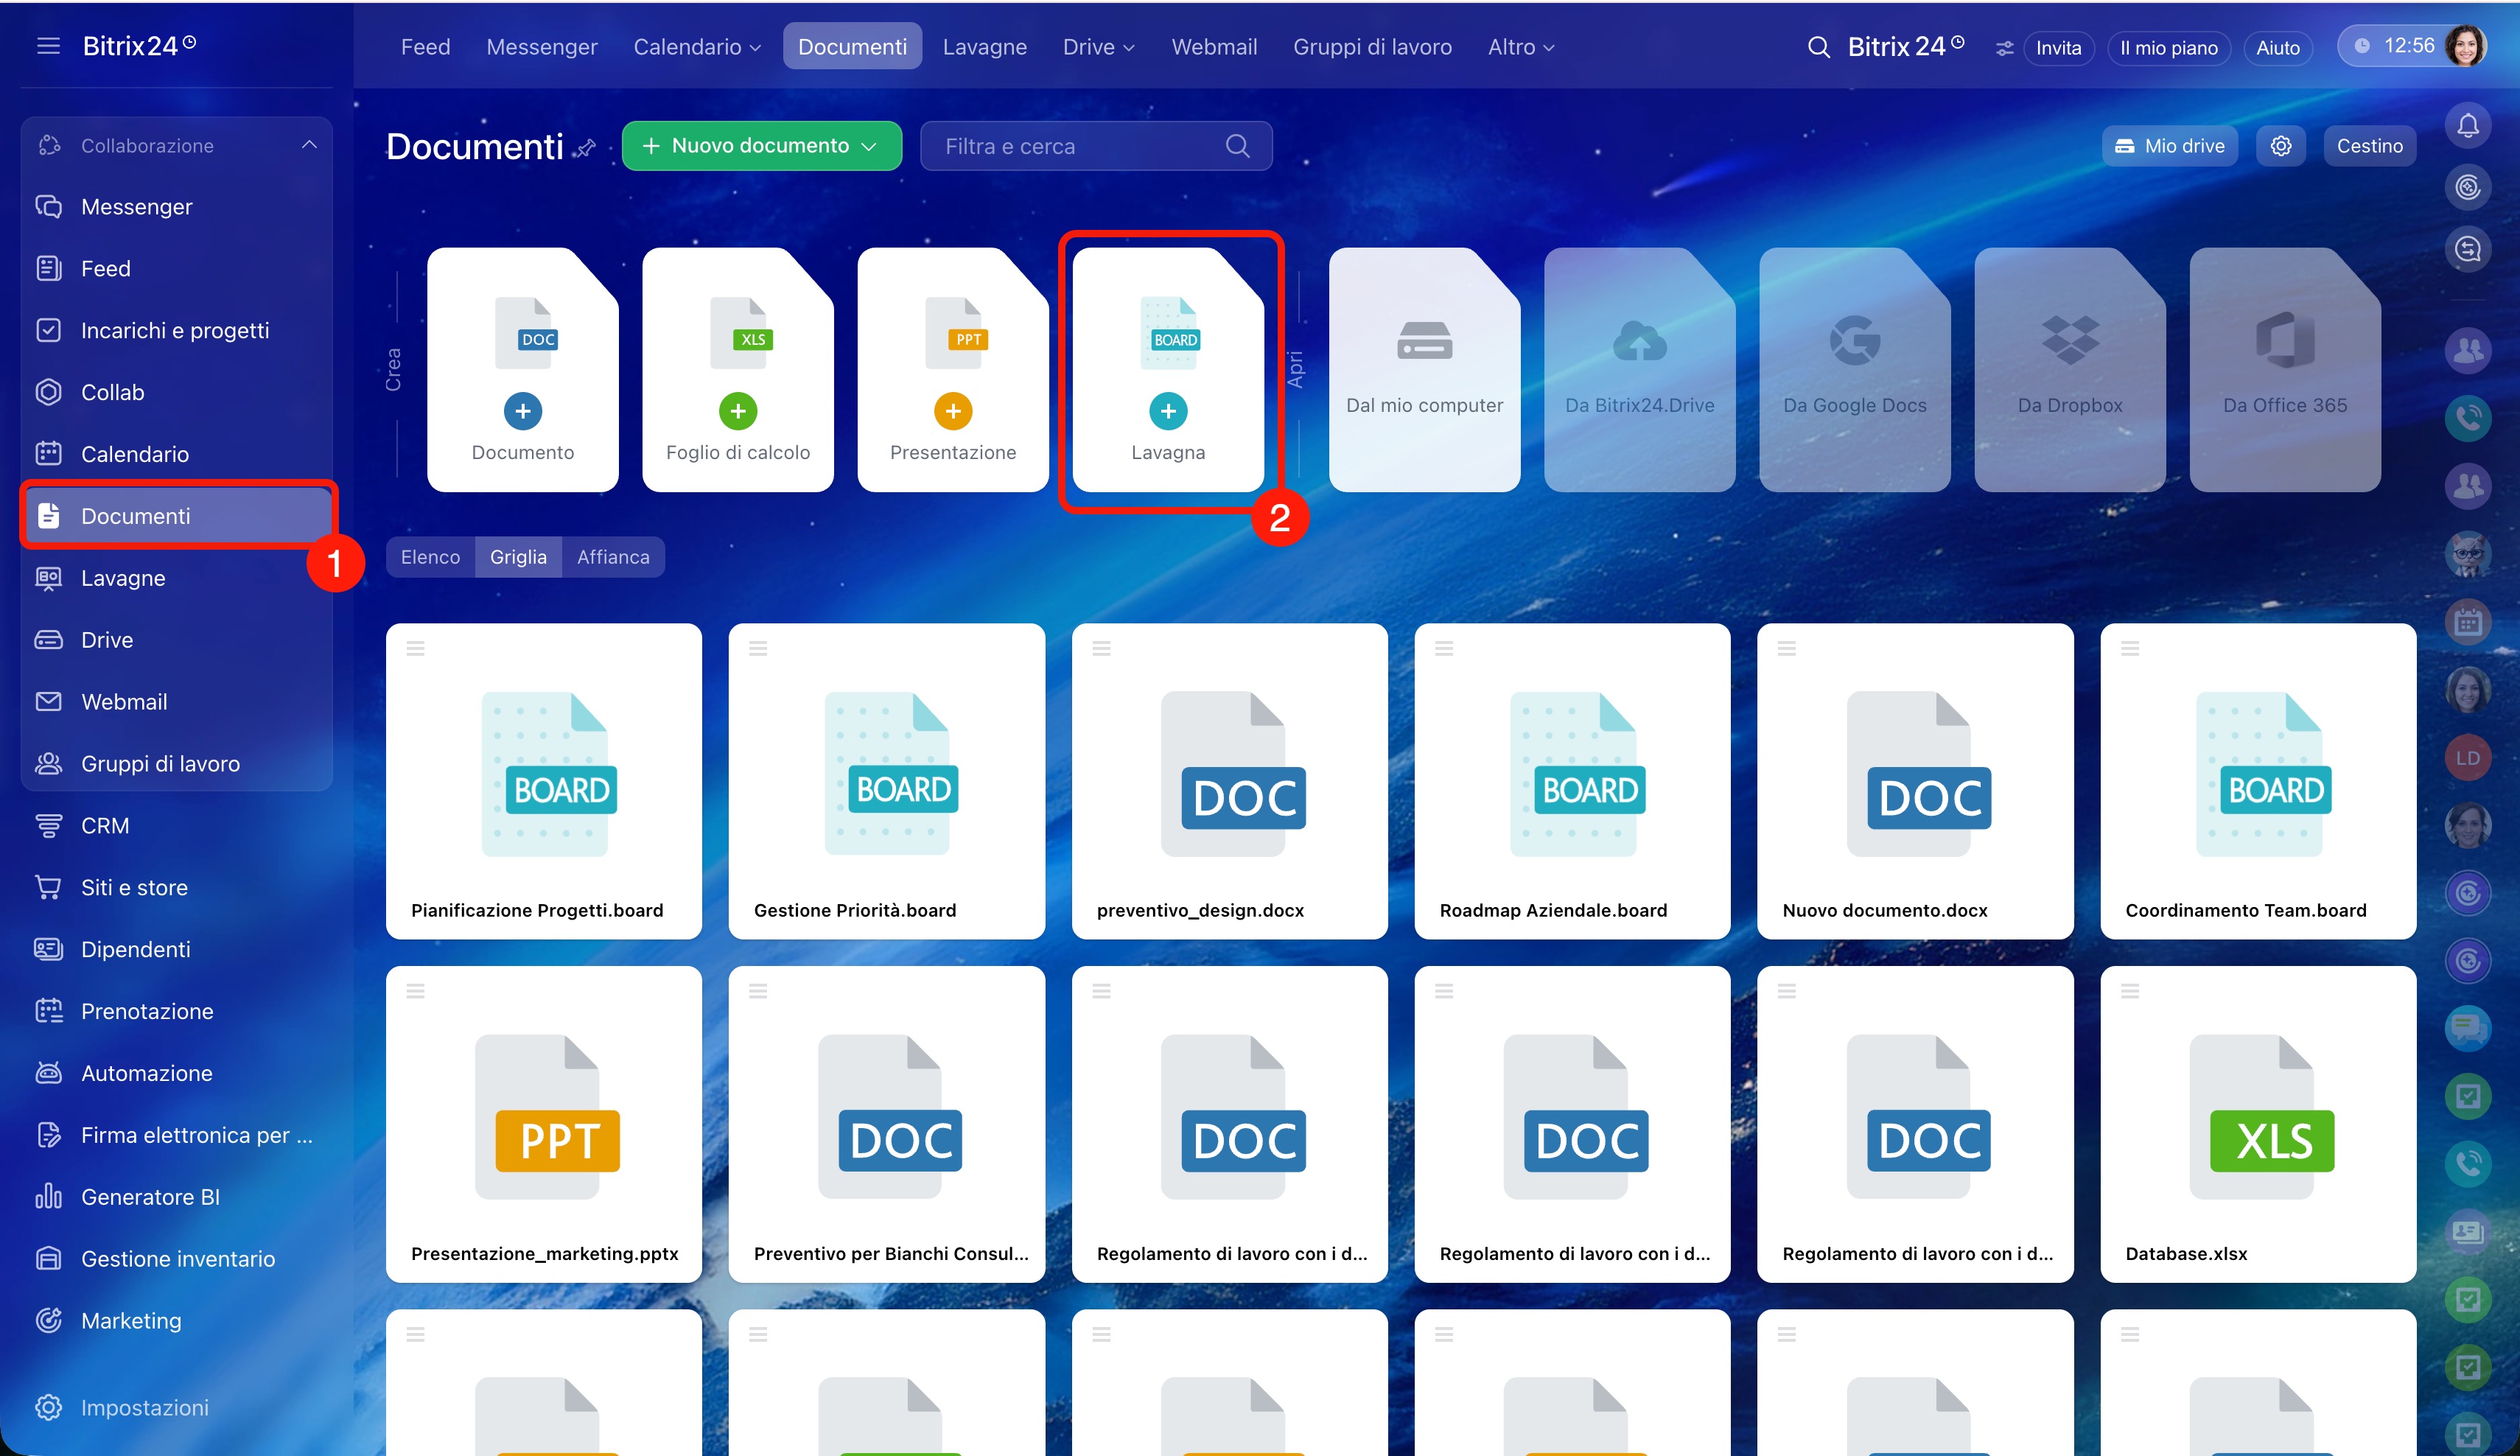Click the Aiuto button
Image resolution: width=2520 pixels, height=1456 pixels.
pos(2278,48)
